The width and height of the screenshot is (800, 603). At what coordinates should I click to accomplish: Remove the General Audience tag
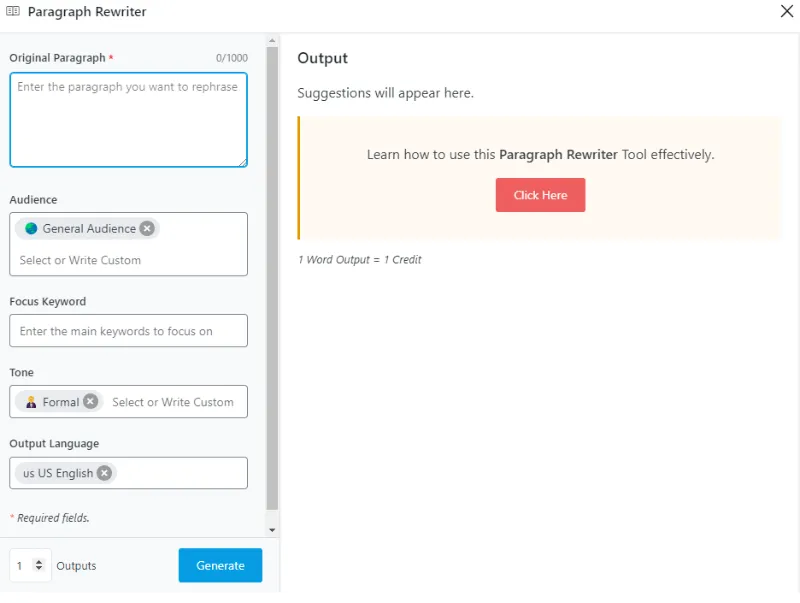point(147,228)
